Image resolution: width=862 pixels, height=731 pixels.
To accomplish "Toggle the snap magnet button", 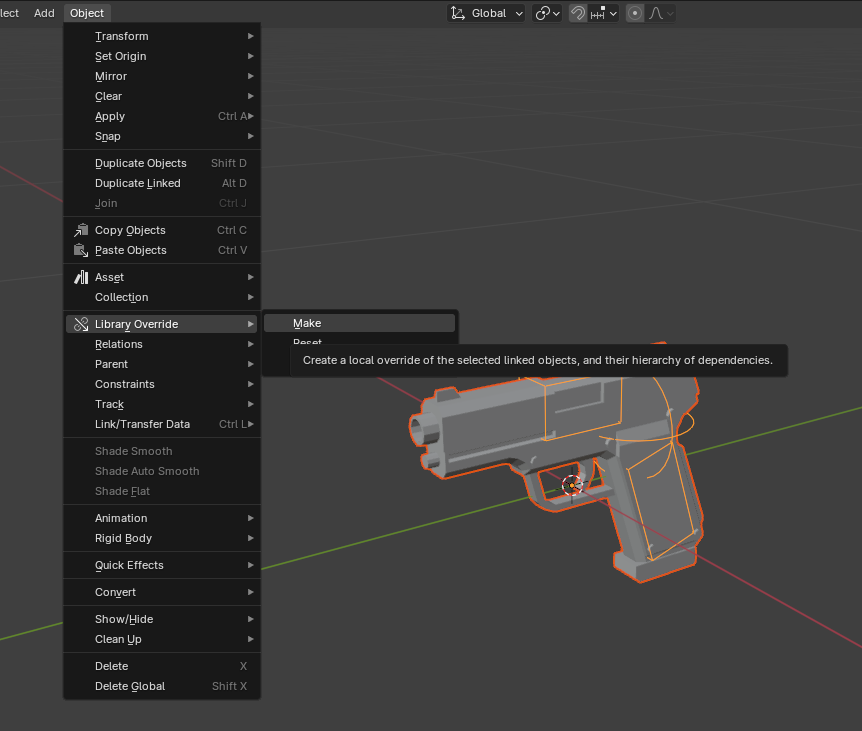I will pos(577,13).
